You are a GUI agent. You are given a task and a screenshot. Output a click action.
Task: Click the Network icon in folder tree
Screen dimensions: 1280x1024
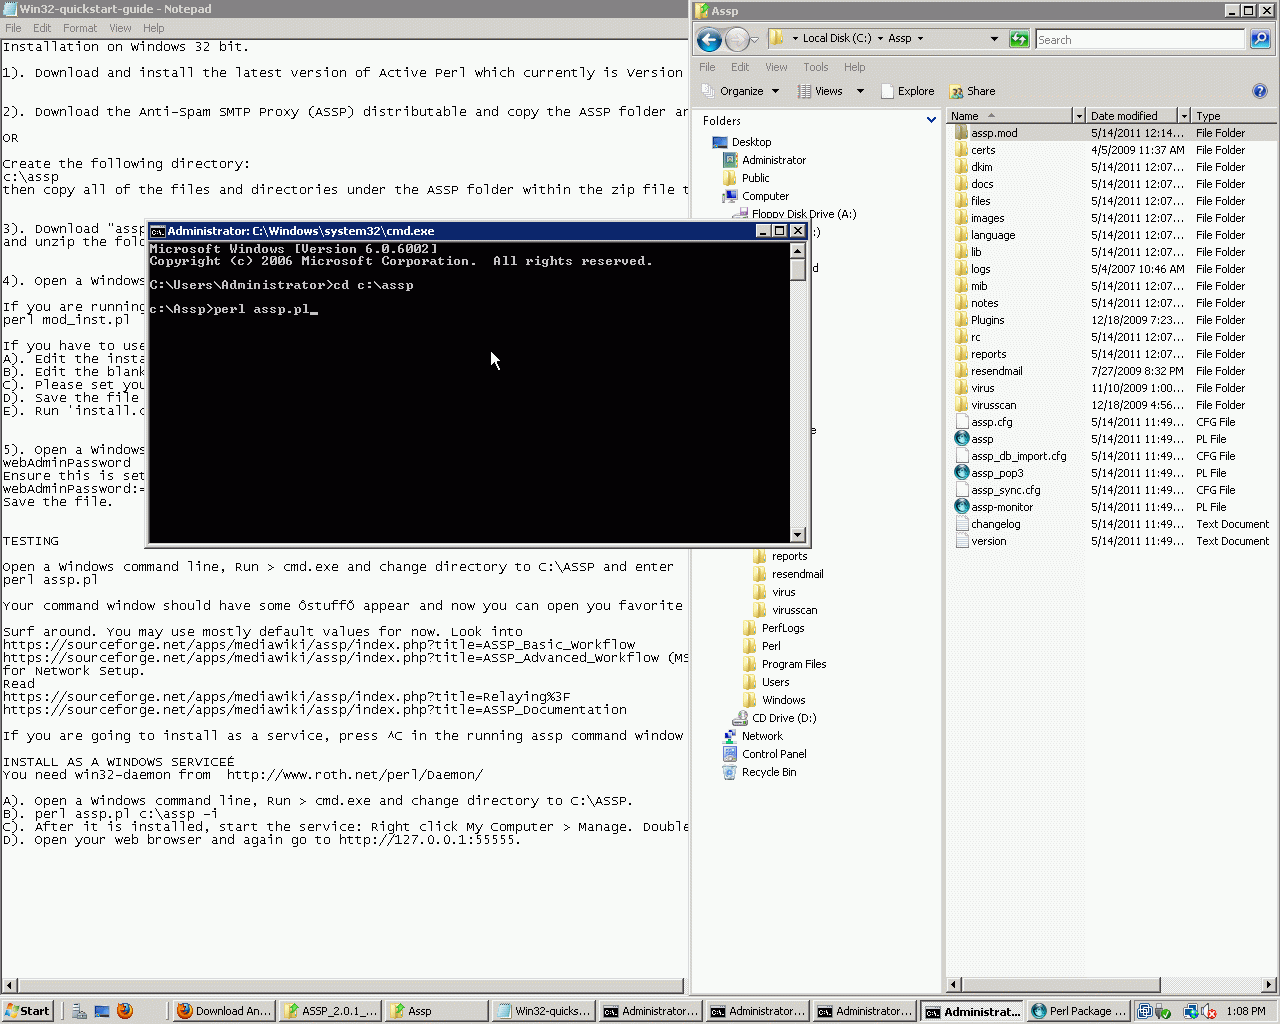coord(730,736)
